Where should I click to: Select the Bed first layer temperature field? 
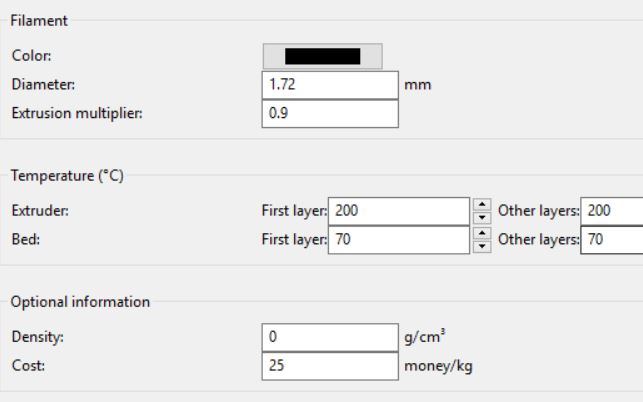coord(398,240)
